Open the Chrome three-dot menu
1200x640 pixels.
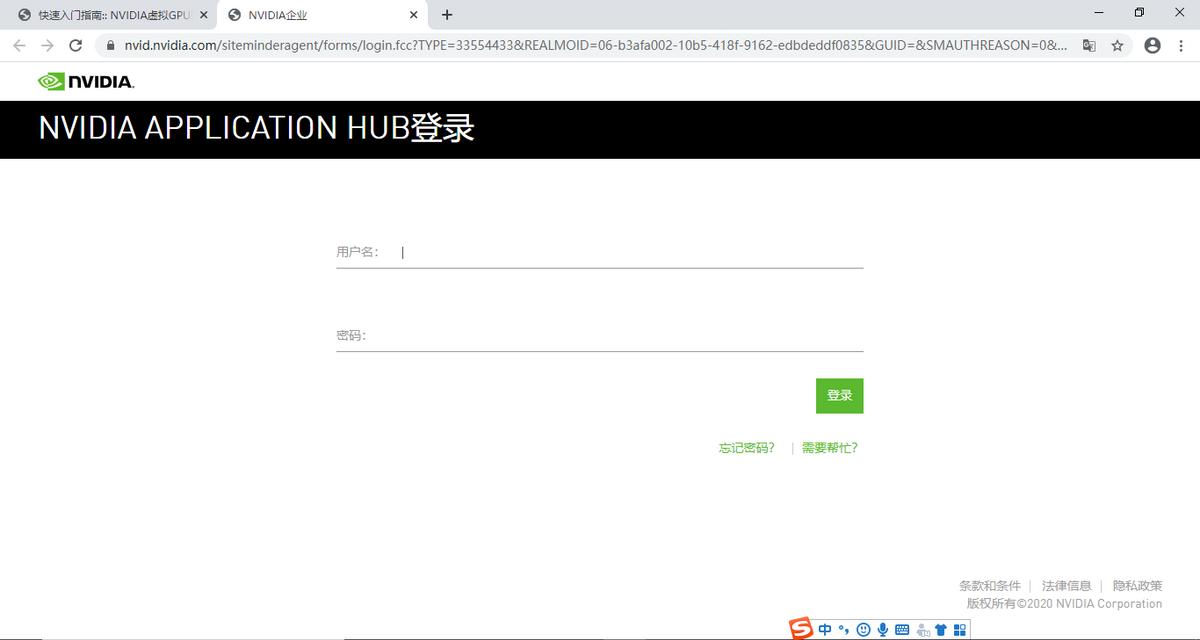[x=1181, y=45]
